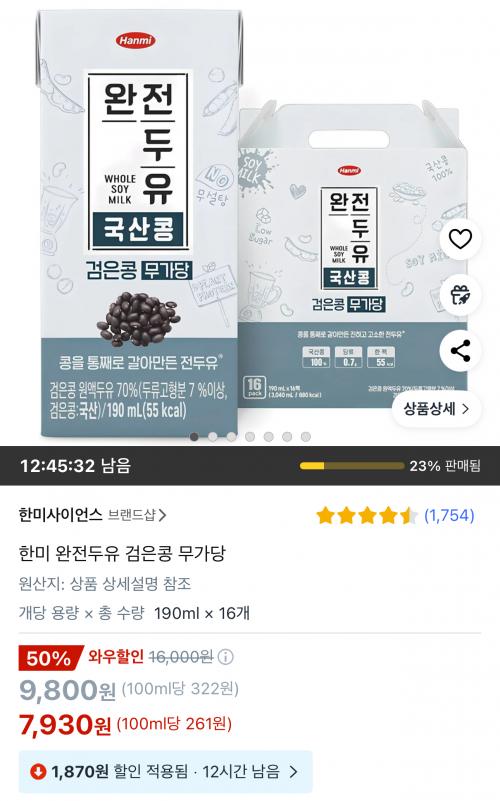Screen dimensions: 500x801
Task: Tap the 한미 완전두유 검은콩 무가당 title
Action: pos(122,553)
